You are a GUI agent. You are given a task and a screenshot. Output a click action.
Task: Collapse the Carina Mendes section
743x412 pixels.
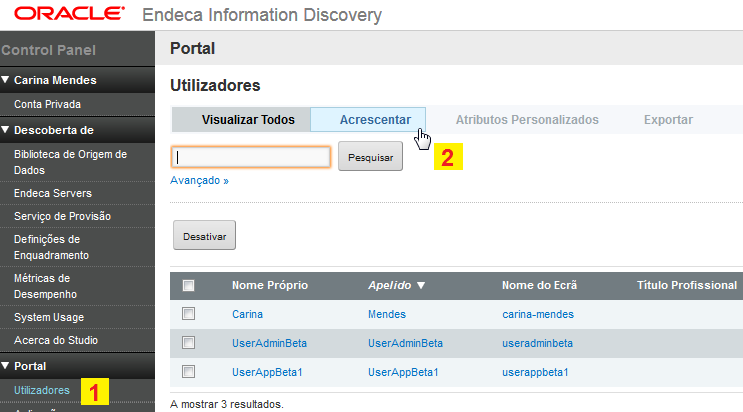pyautogui.click(x=6, y=80)
